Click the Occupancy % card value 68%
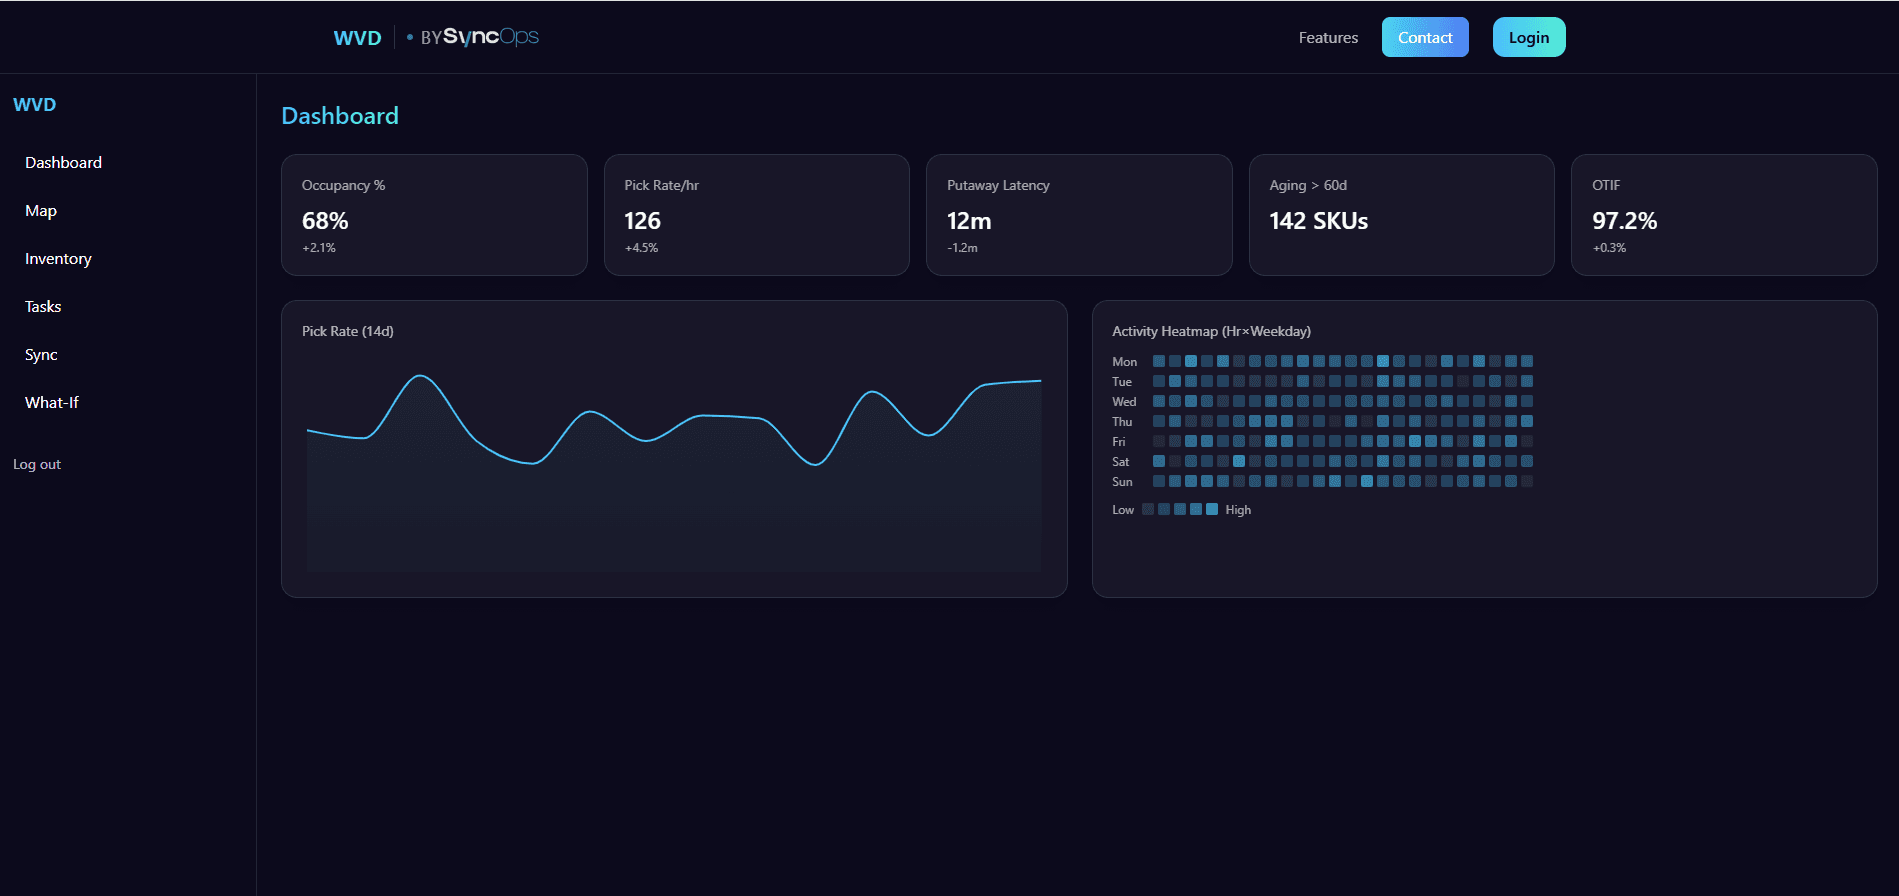 [x=325, y=221]
